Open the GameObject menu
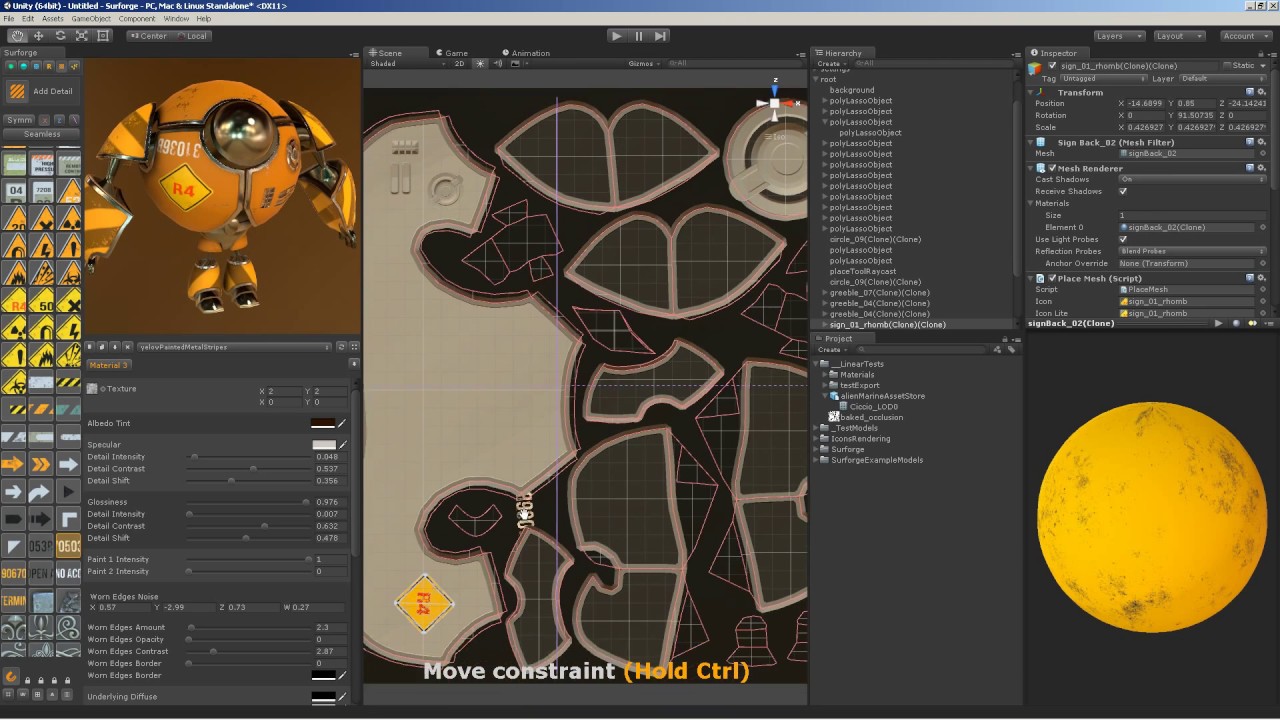1280x720 pixels. [x=91, y=19]
